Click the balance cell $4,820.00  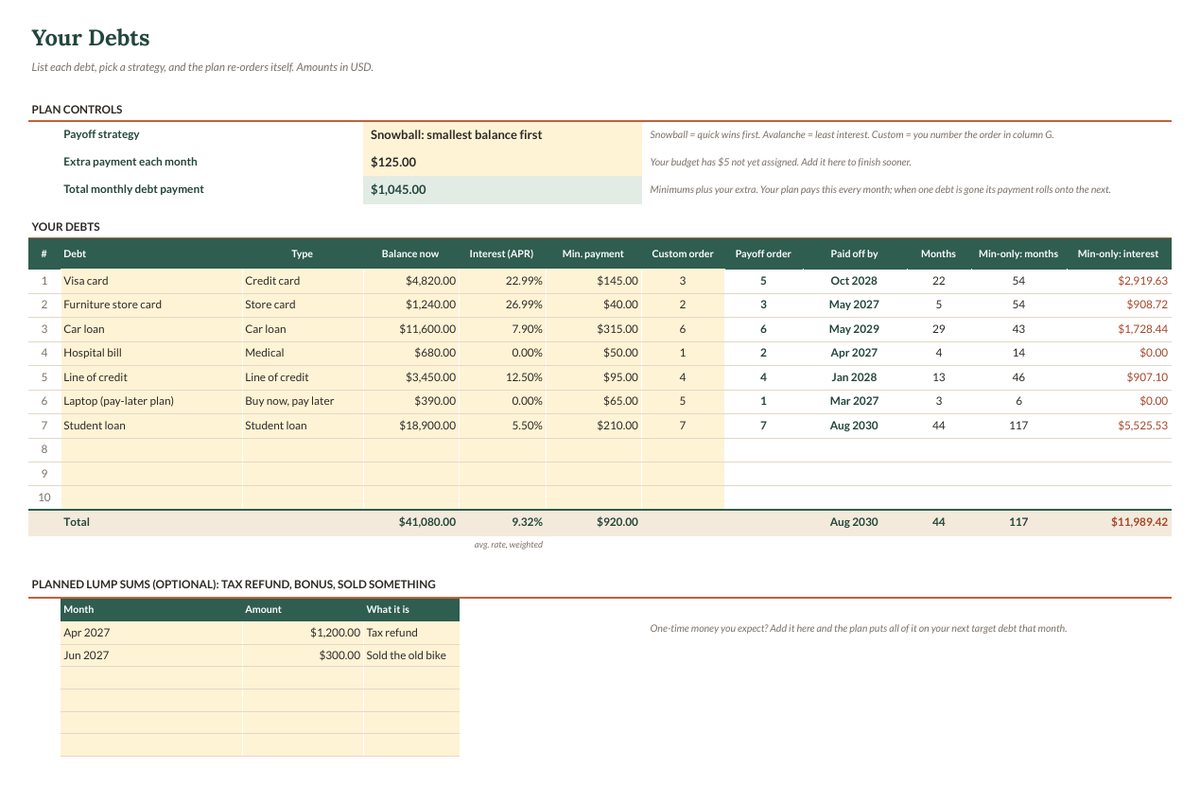[411, 281]
